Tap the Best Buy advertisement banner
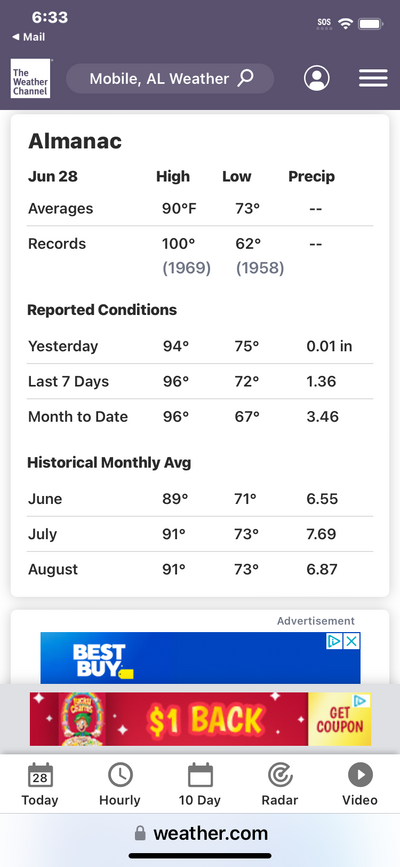The height and width of the screenshot is (867, 400). tap(200, 658)
